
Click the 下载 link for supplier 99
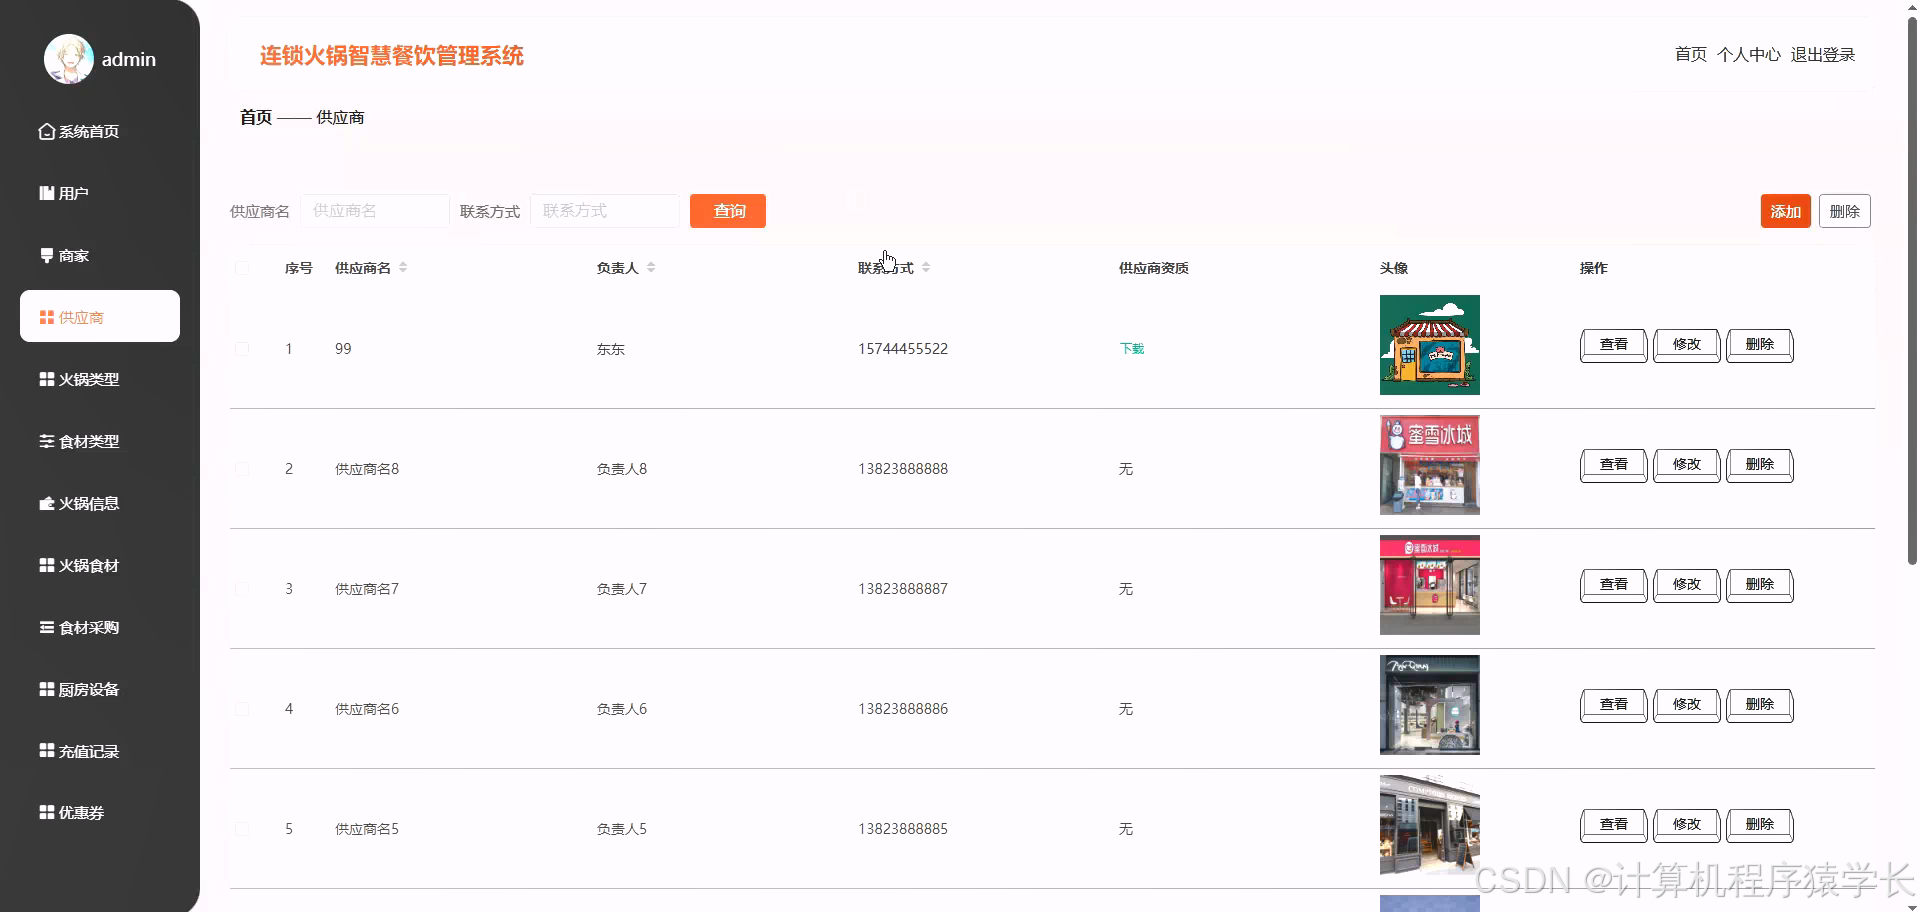[1131, 348]
